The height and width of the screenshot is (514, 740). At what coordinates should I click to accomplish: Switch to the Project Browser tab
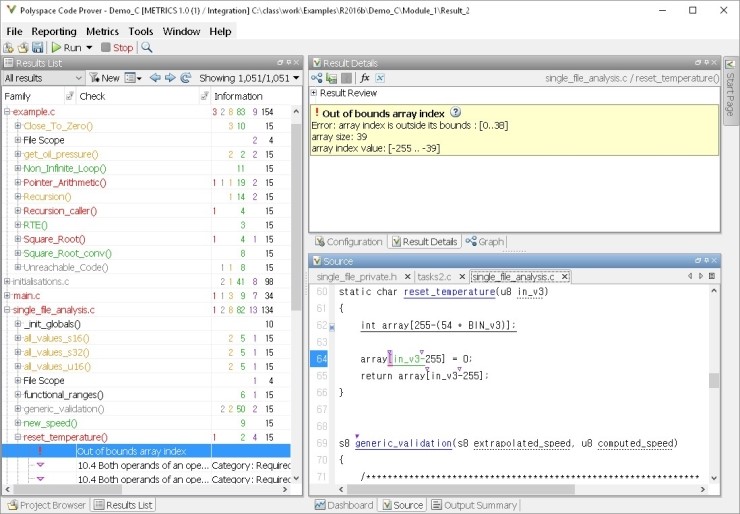pos(46,505)
